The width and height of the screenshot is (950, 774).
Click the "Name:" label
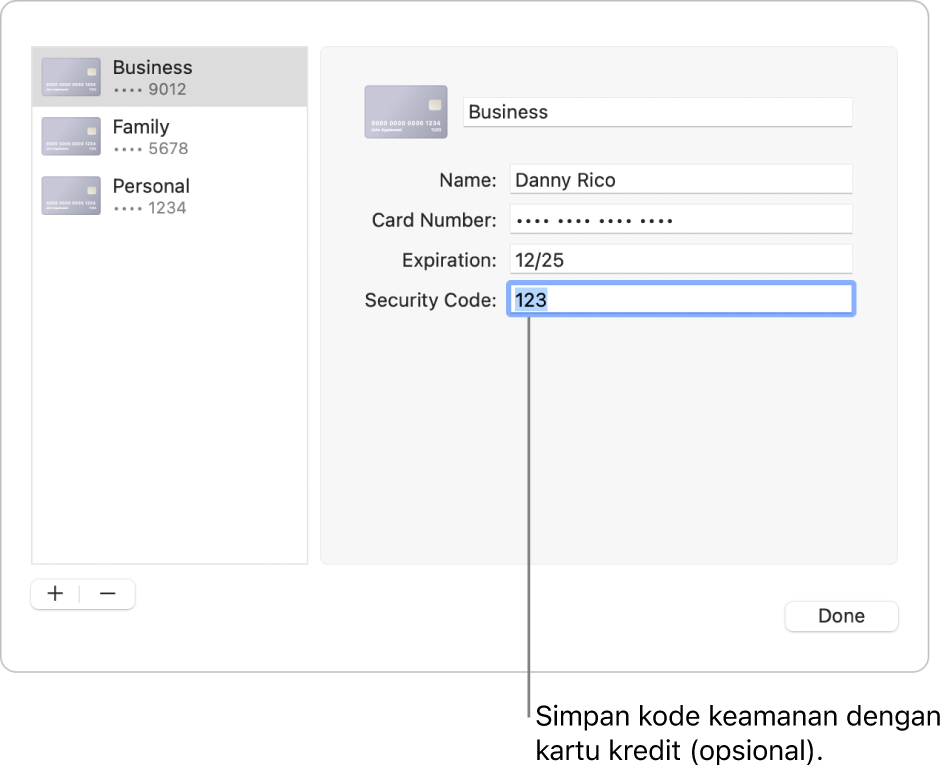[x=468, y=180]
